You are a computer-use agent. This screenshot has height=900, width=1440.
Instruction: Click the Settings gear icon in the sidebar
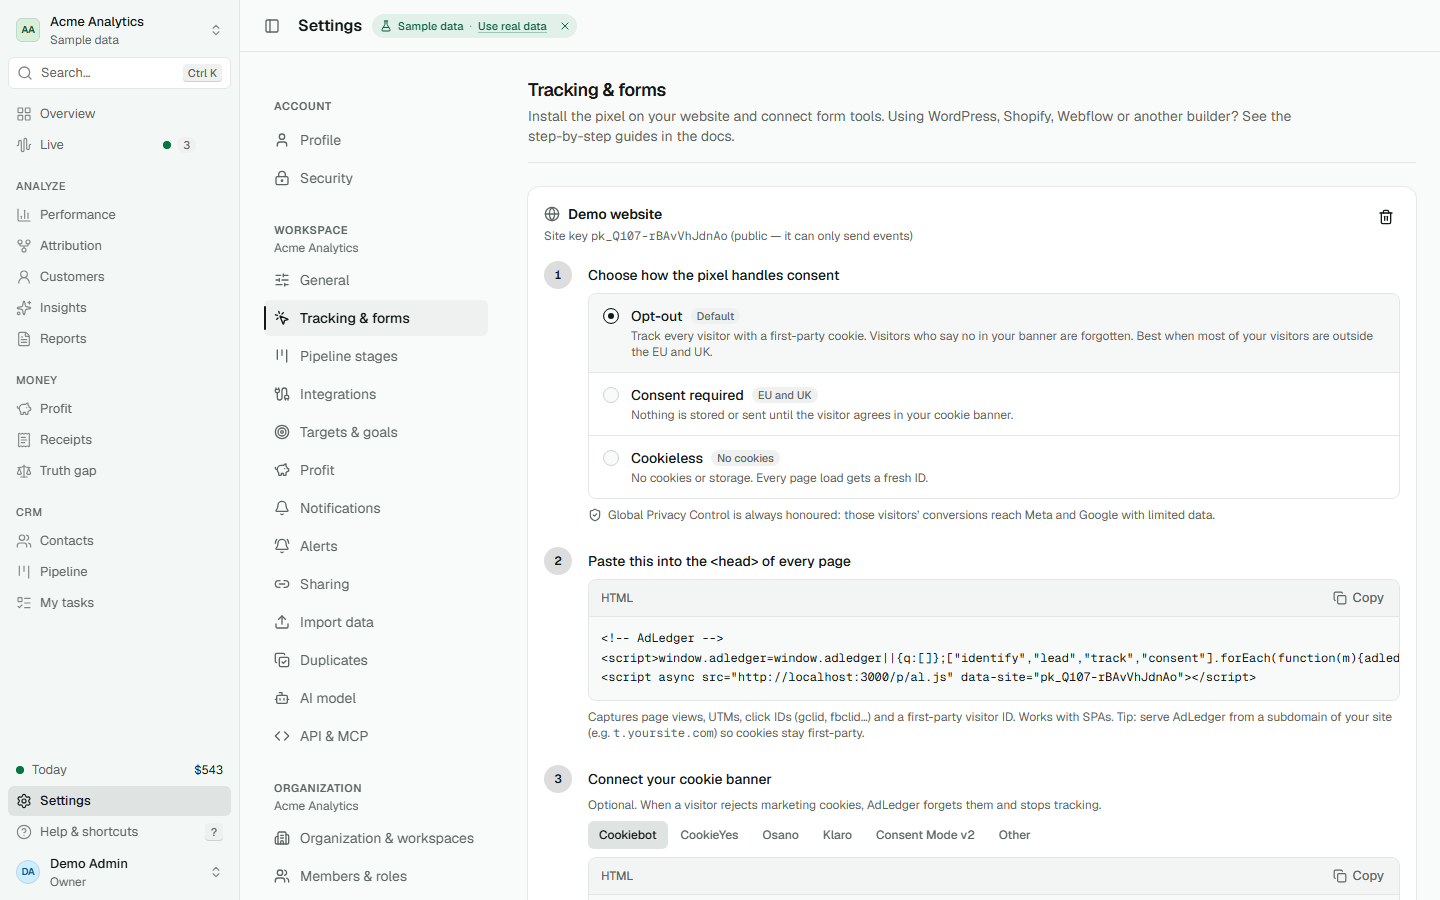pos(24,801)
